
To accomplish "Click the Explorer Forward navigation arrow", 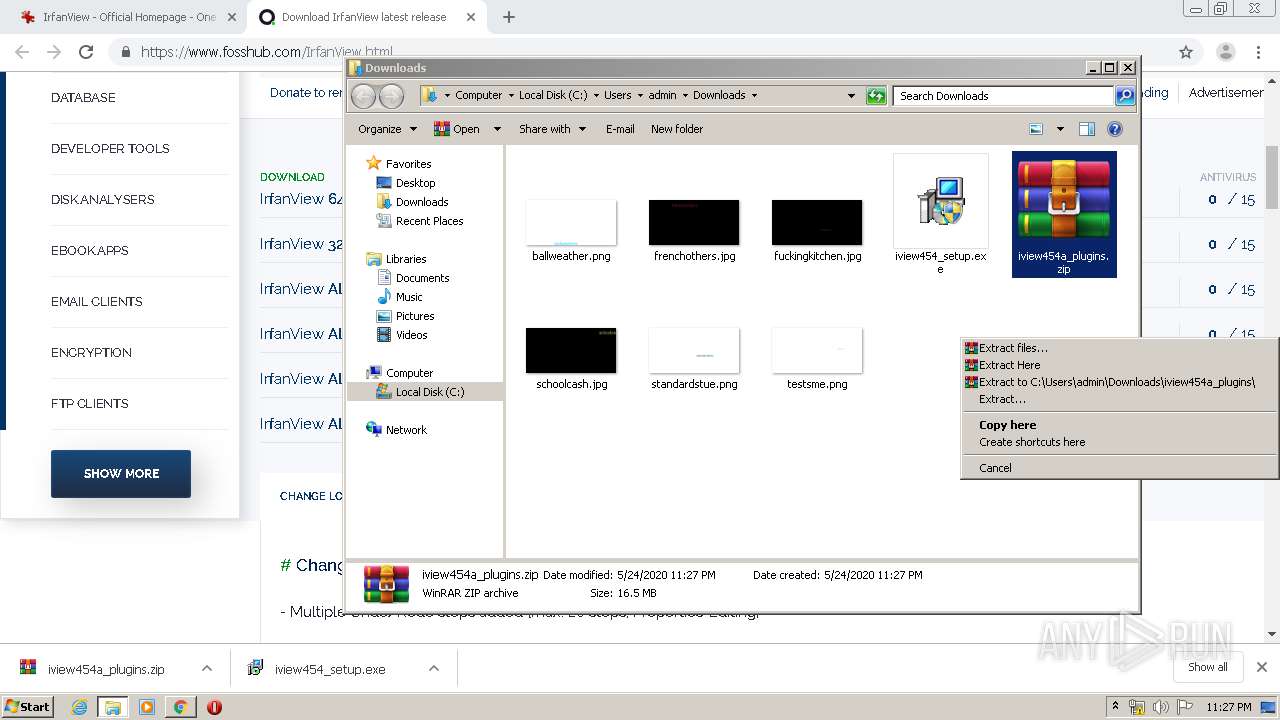I will 392,96.
